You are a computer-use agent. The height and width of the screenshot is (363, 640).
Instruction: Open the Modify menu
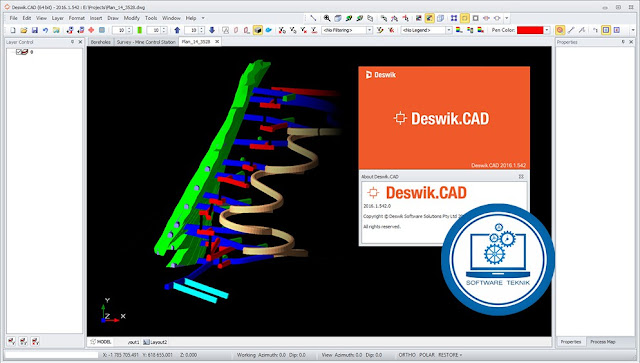pos(131,18)
